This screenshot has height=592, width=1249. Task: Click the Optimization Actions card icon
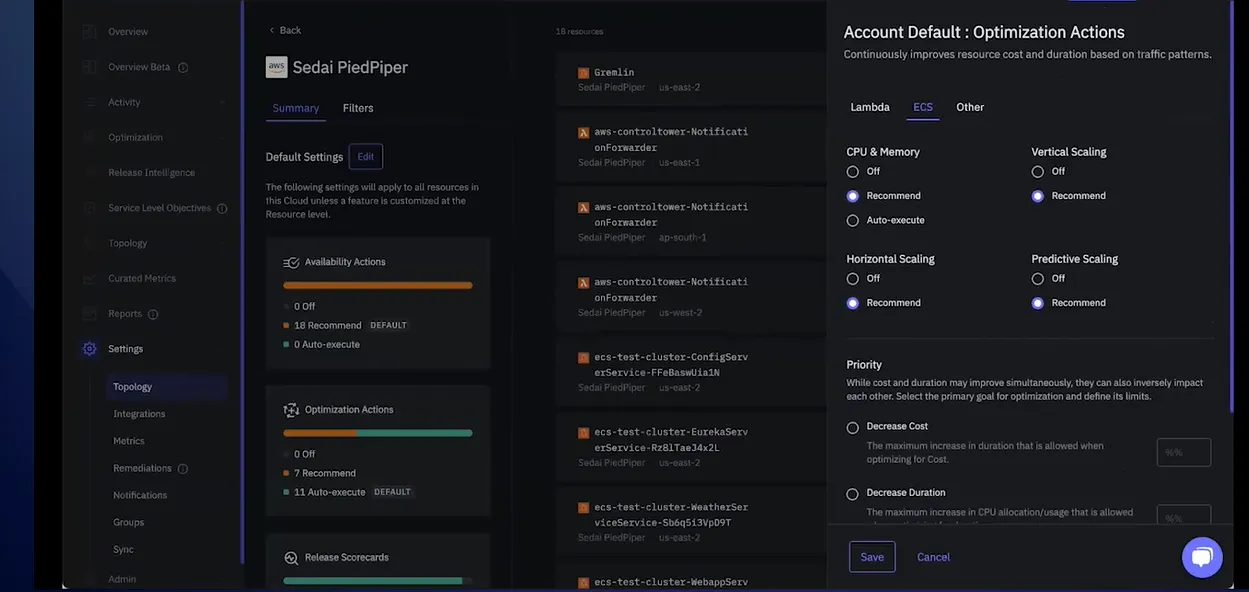click(x=291, y=410)
